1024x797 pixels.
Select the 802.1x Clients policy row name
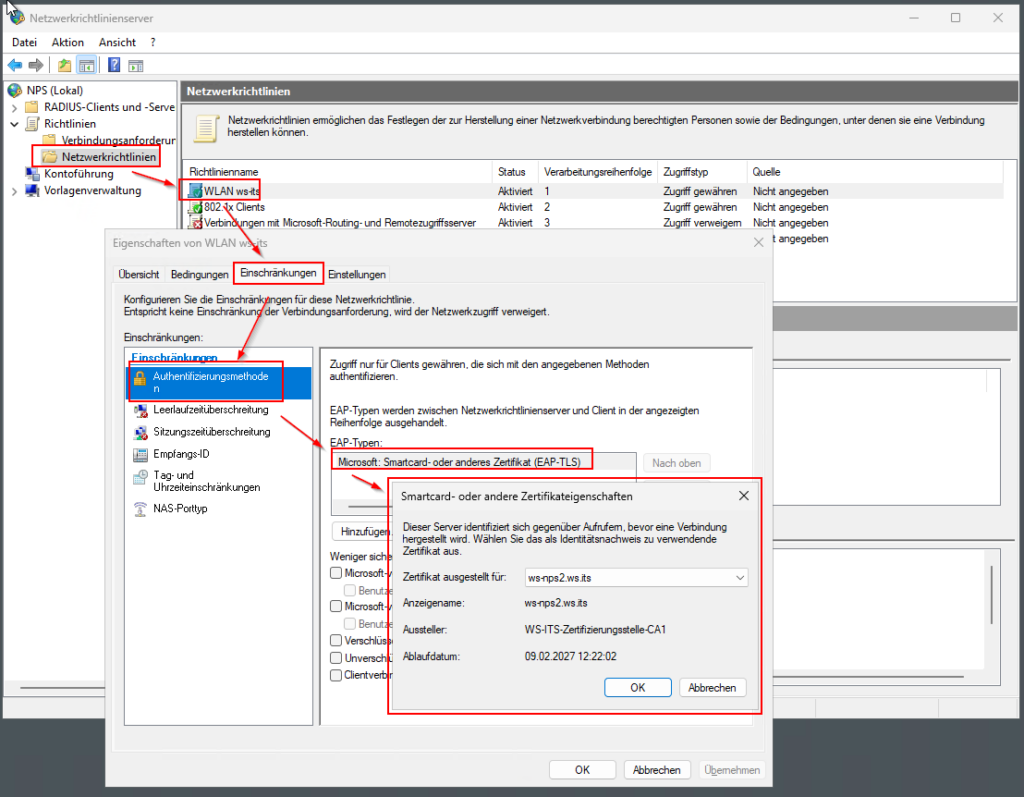pyautogui.click(x=234, y=207)
